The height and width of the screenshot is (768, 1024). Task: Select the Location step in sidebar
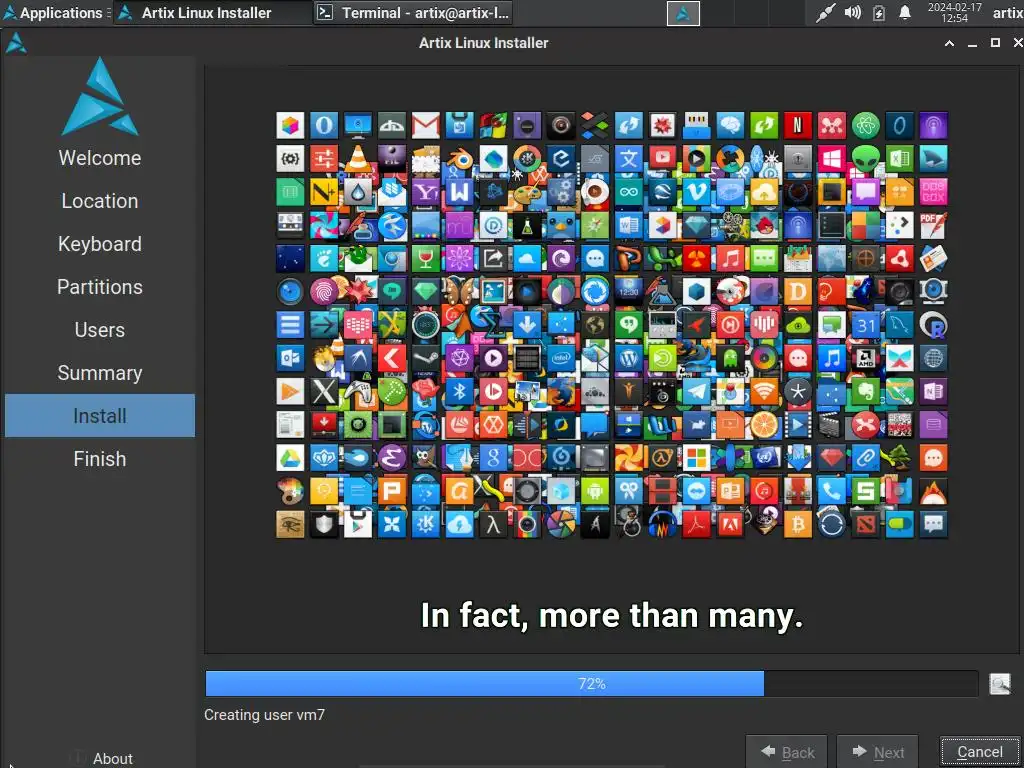click(x=100, y=201)
